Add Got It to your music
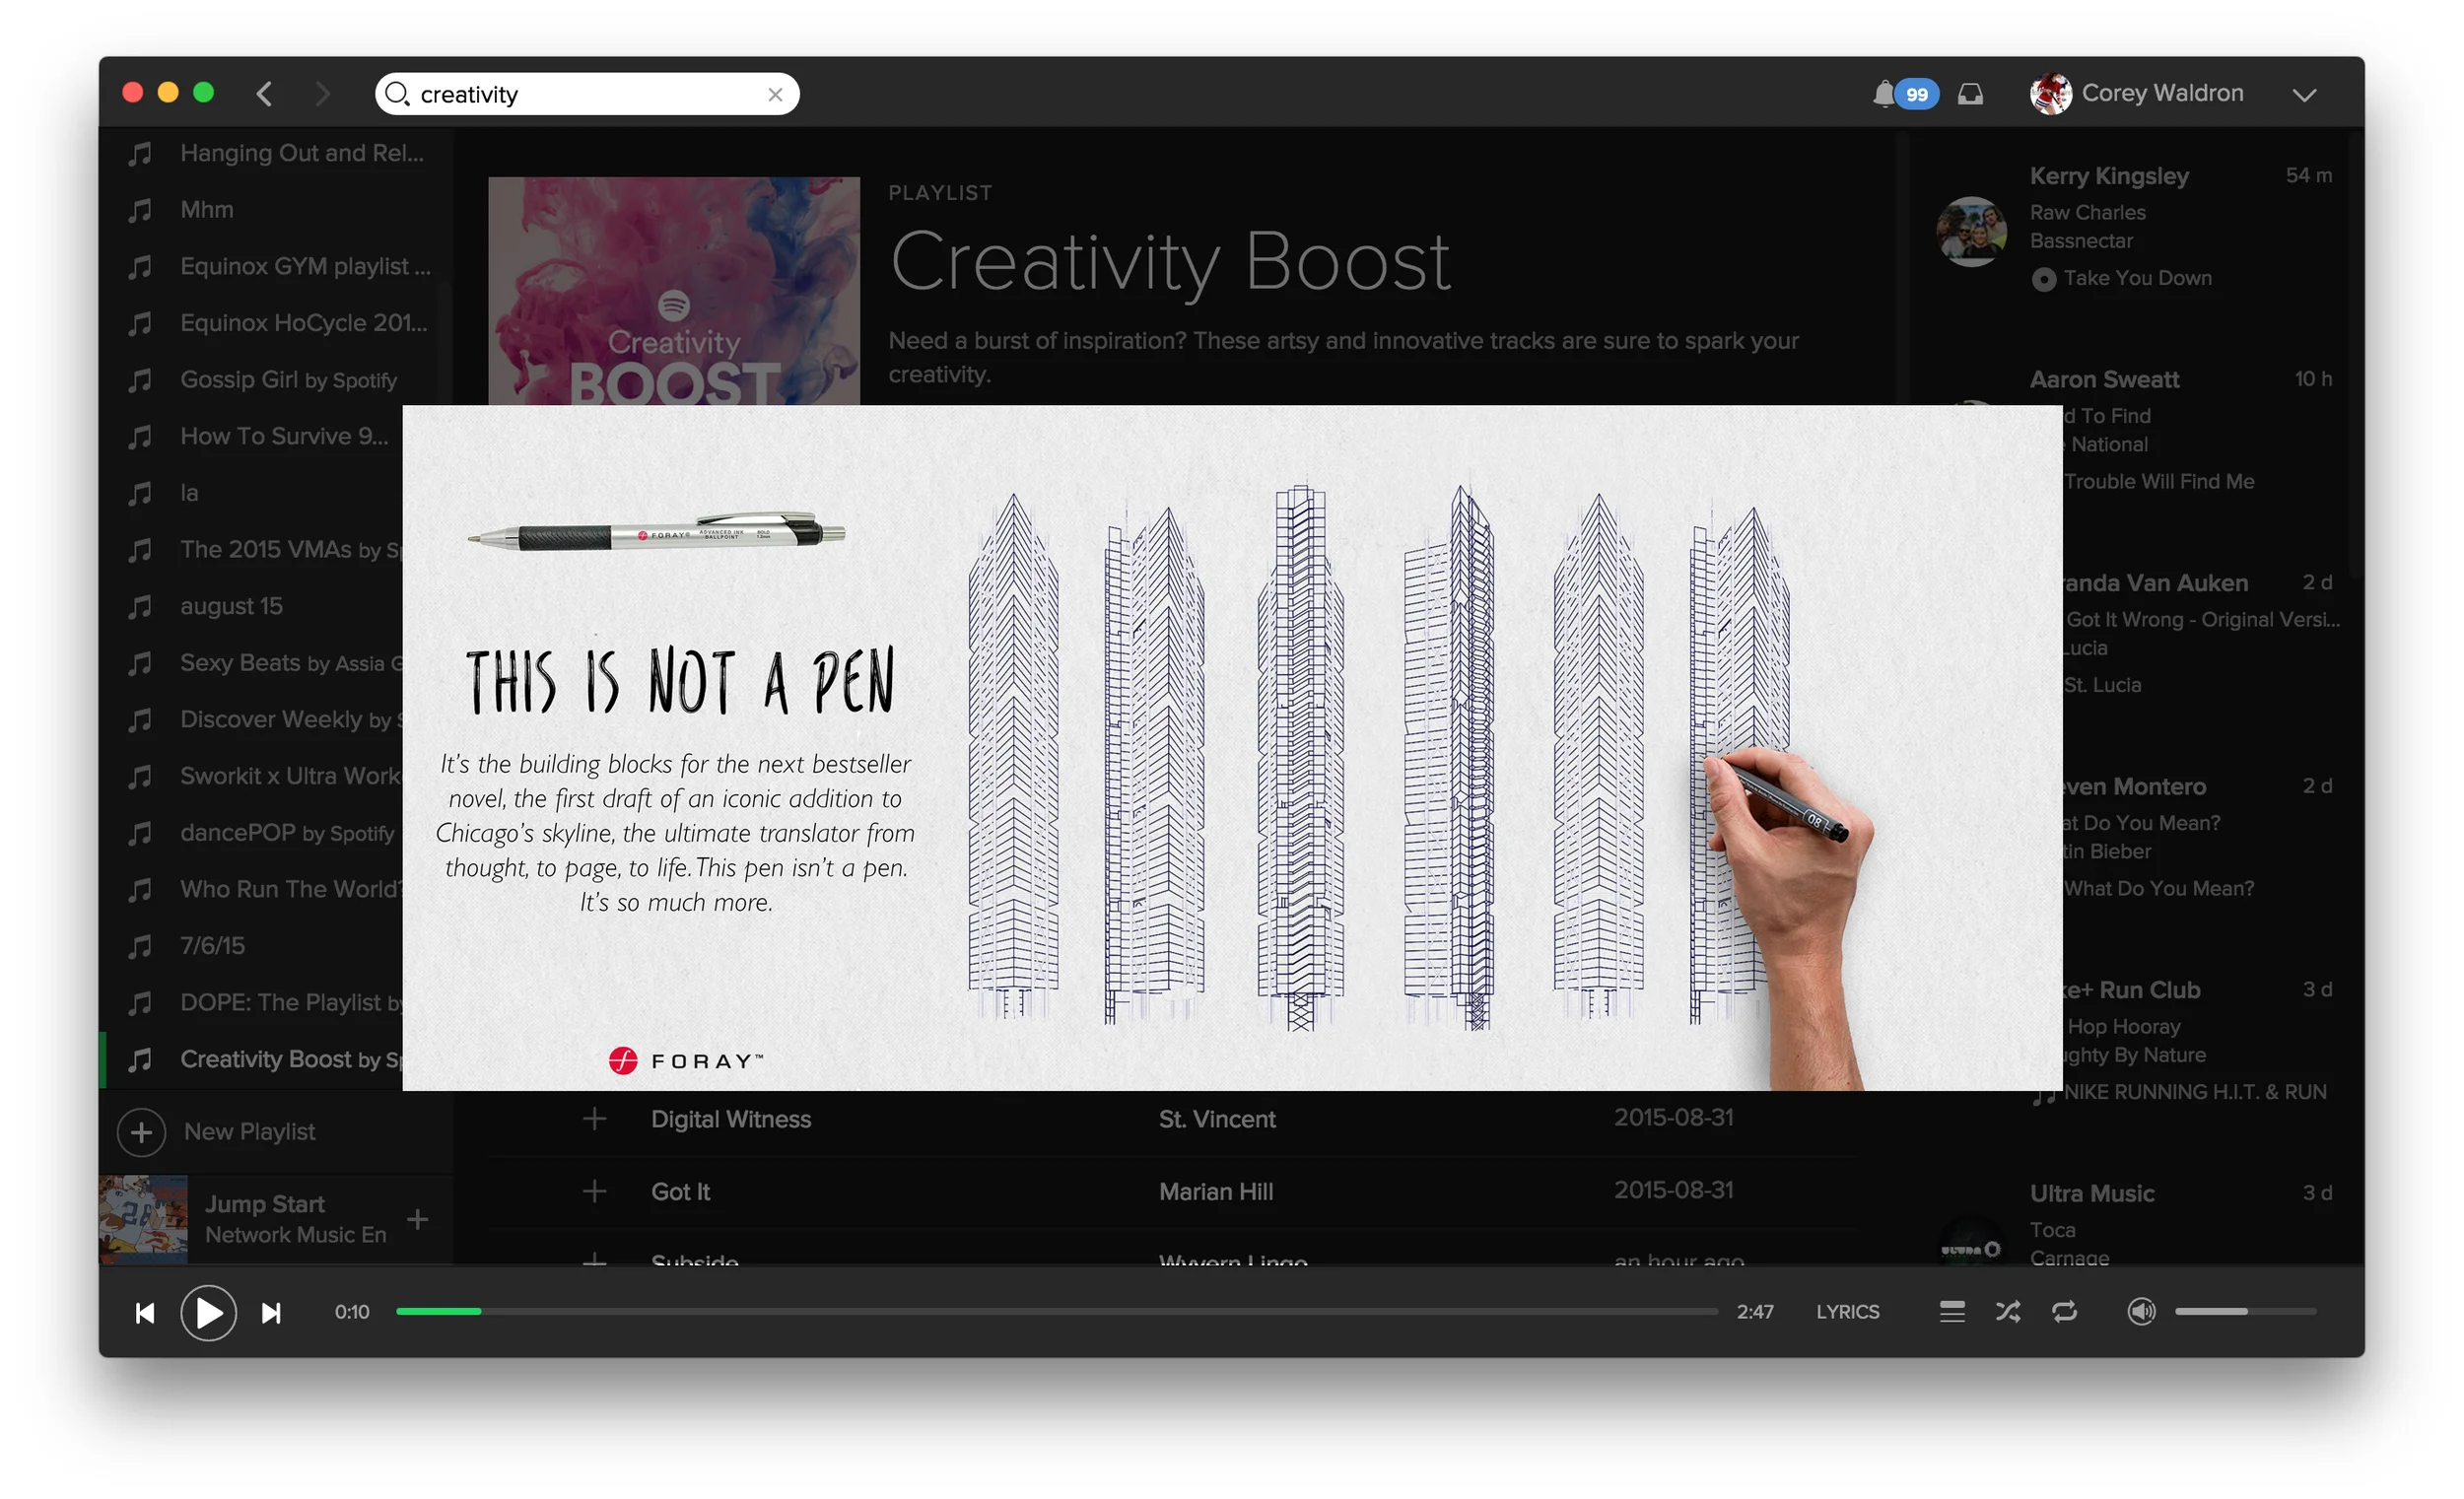 [x=594, y=1191]
